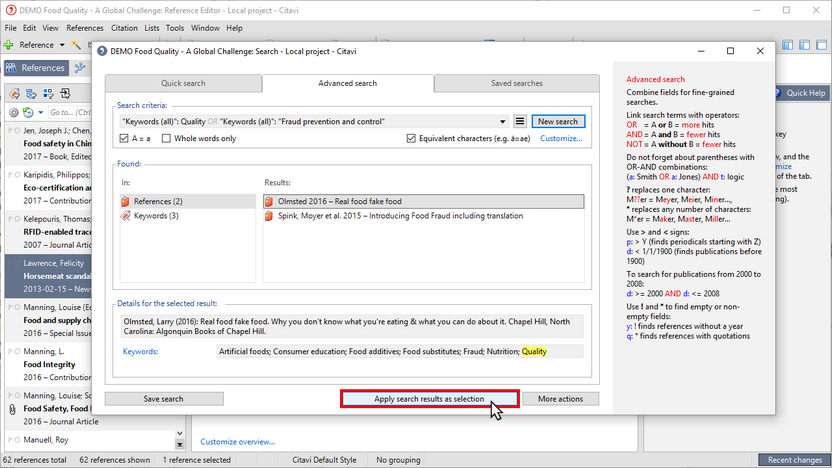
Task: Open the Quick Help panel button
Action: [x=801, y=93]
